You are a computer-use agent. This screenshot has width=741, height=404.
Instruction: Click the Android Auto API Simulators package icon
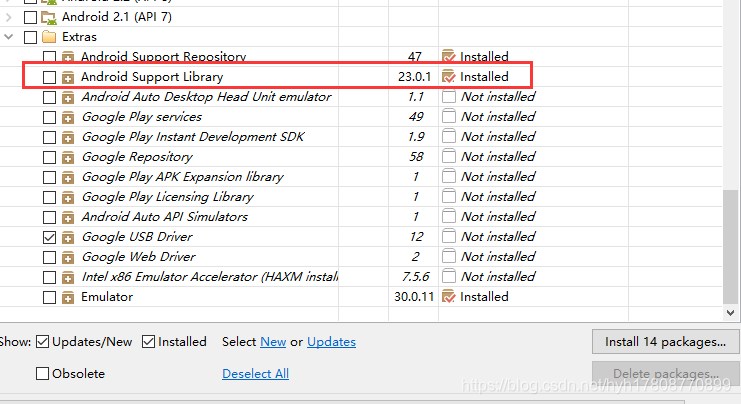pos(68,217)
